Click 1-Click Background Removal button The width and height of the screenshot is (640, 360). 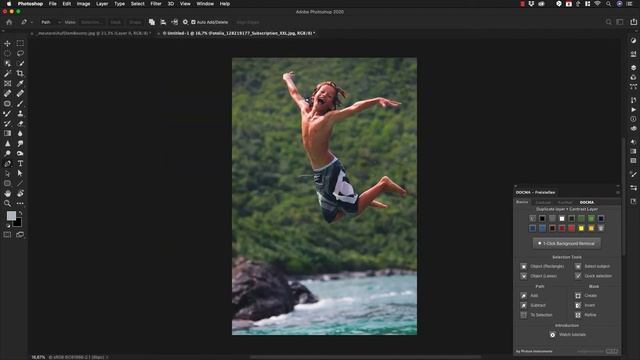coord(567,243)
